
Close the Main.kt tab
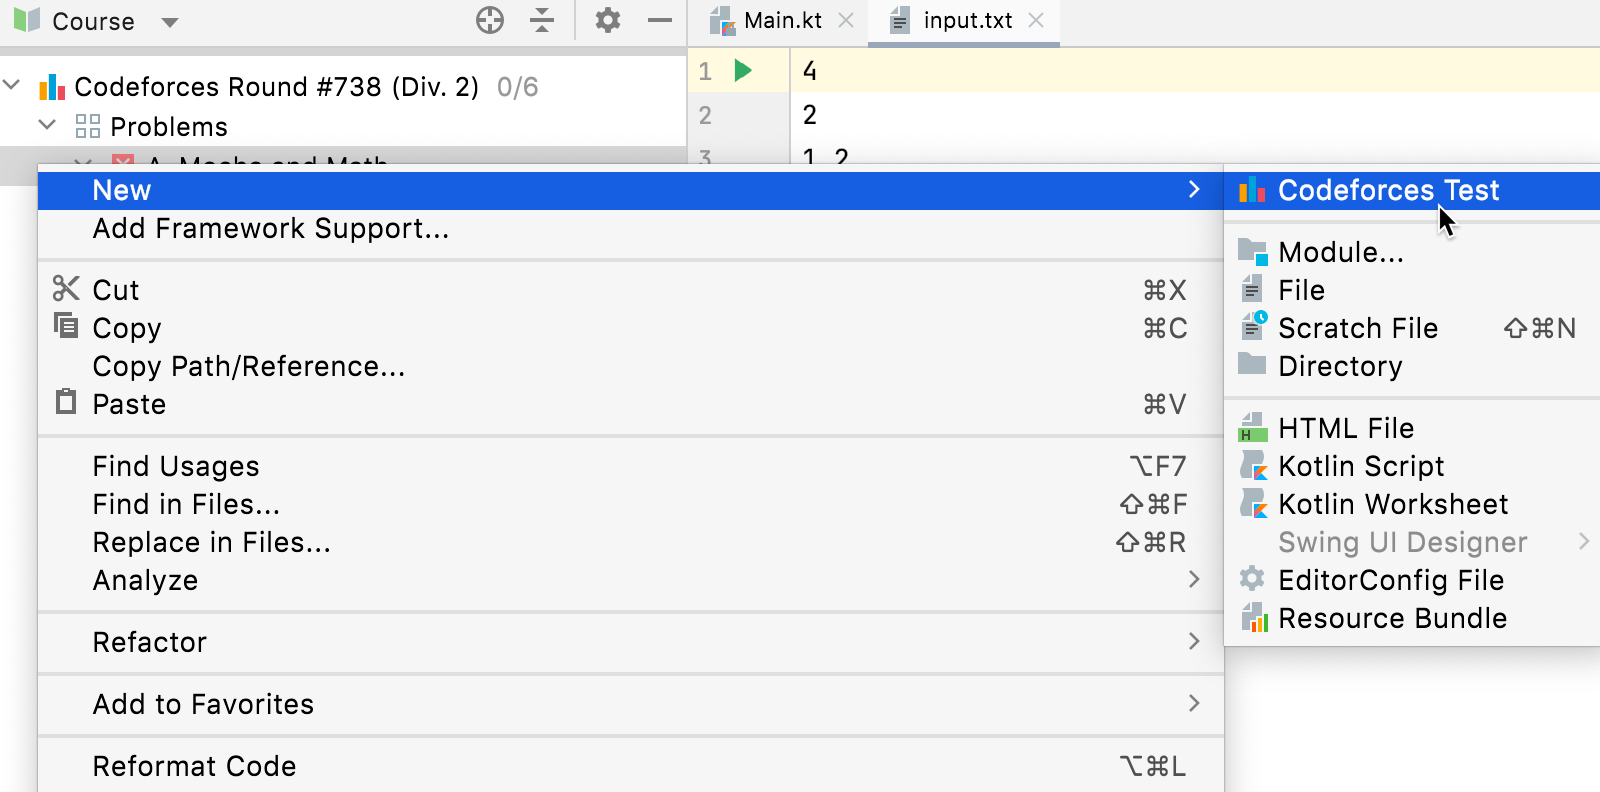pyautogui.click(x=846, y=20)
